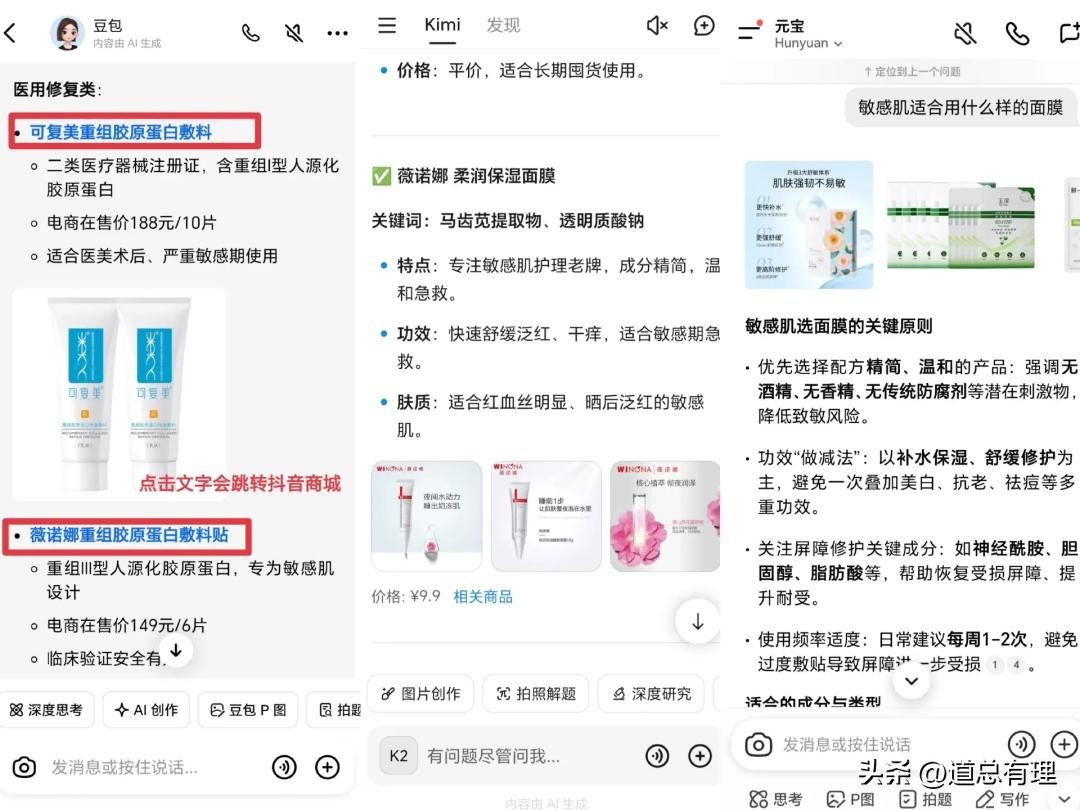Switch to the 发现 tab in Kimi
The image size is (1080, 810).
point(504,25)
